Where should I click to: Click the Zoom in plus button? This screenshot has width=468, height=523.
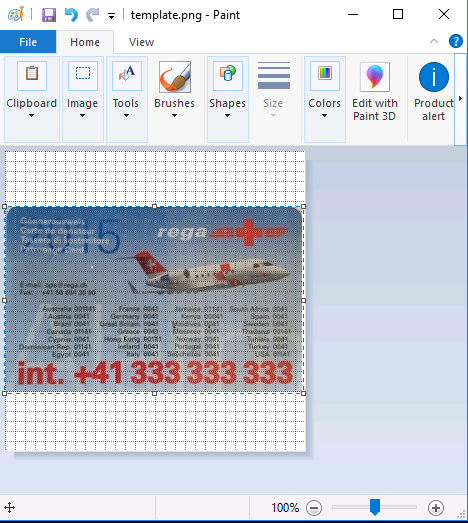point(436,508)
